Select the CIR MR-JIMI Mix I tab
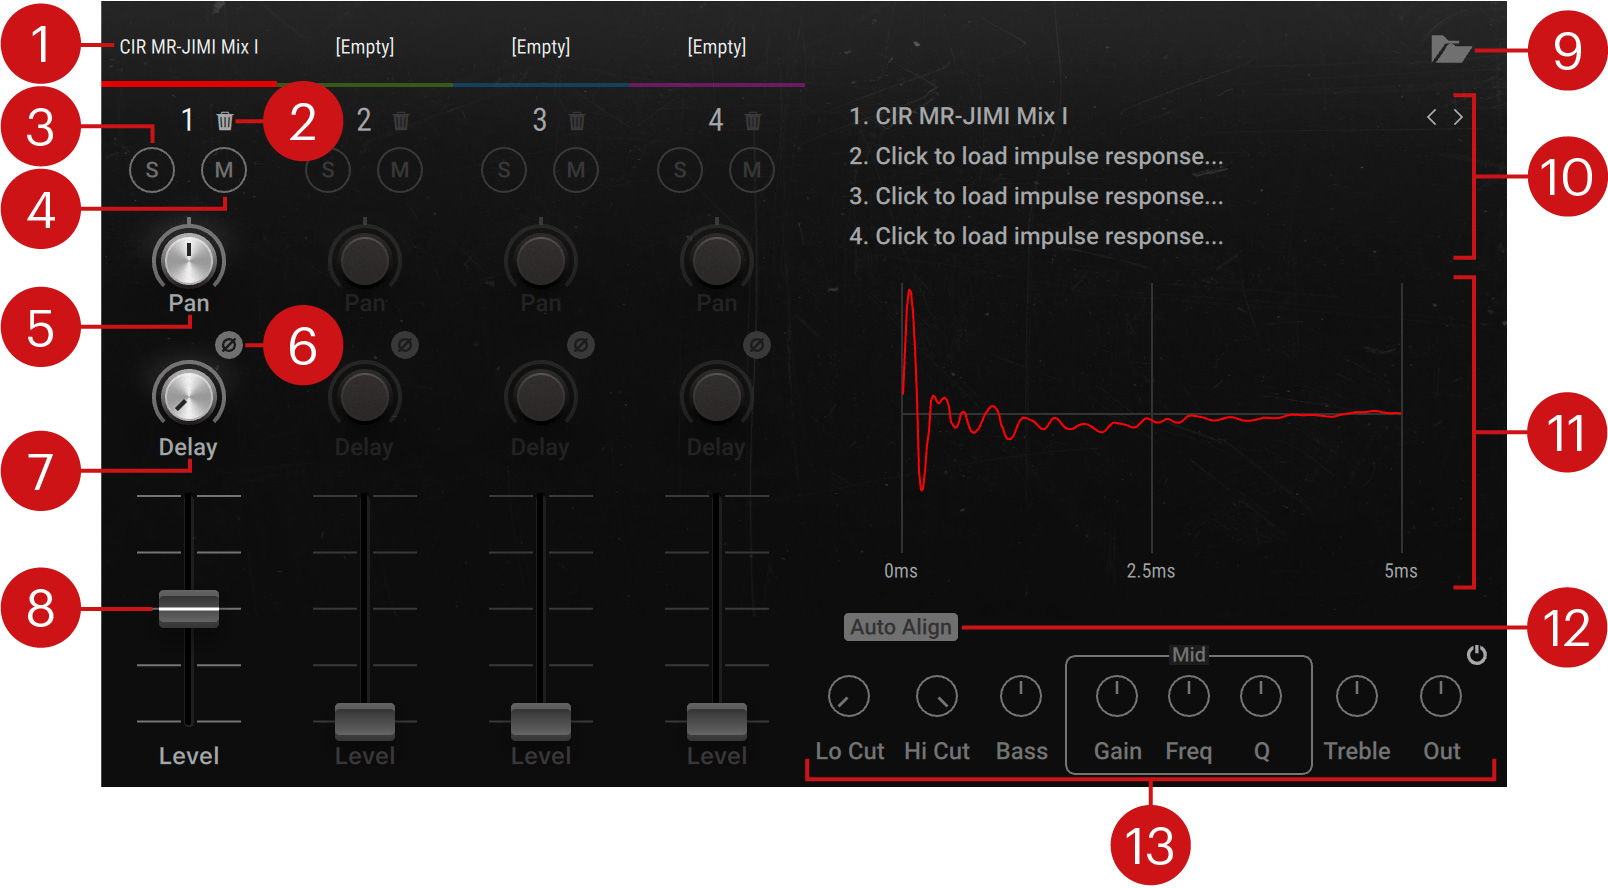Screen dimensions: 1608x888 [189, 47]
